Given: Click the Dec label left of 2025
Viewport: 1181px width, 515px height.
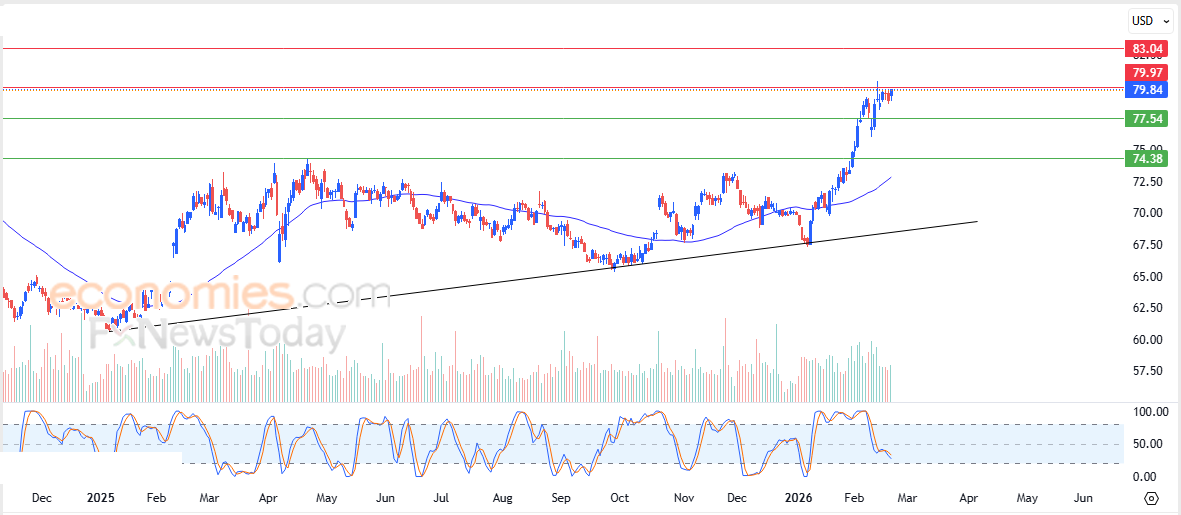Looking at the screenshot, I should (41, 498).
